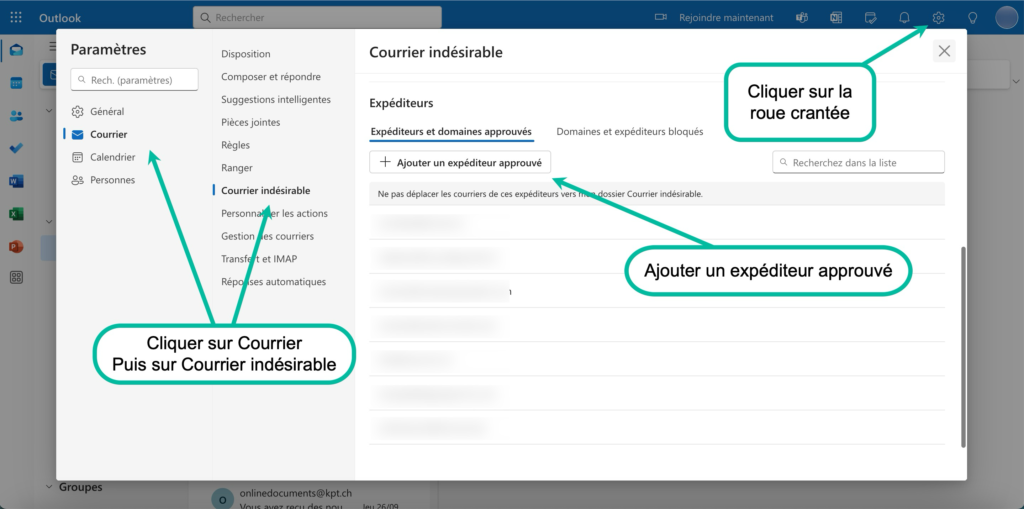The width and height of the screenshot is (1024, 509).
Task: Click Ajouter un expéditeur approuvé
Action: pos(460,162)
